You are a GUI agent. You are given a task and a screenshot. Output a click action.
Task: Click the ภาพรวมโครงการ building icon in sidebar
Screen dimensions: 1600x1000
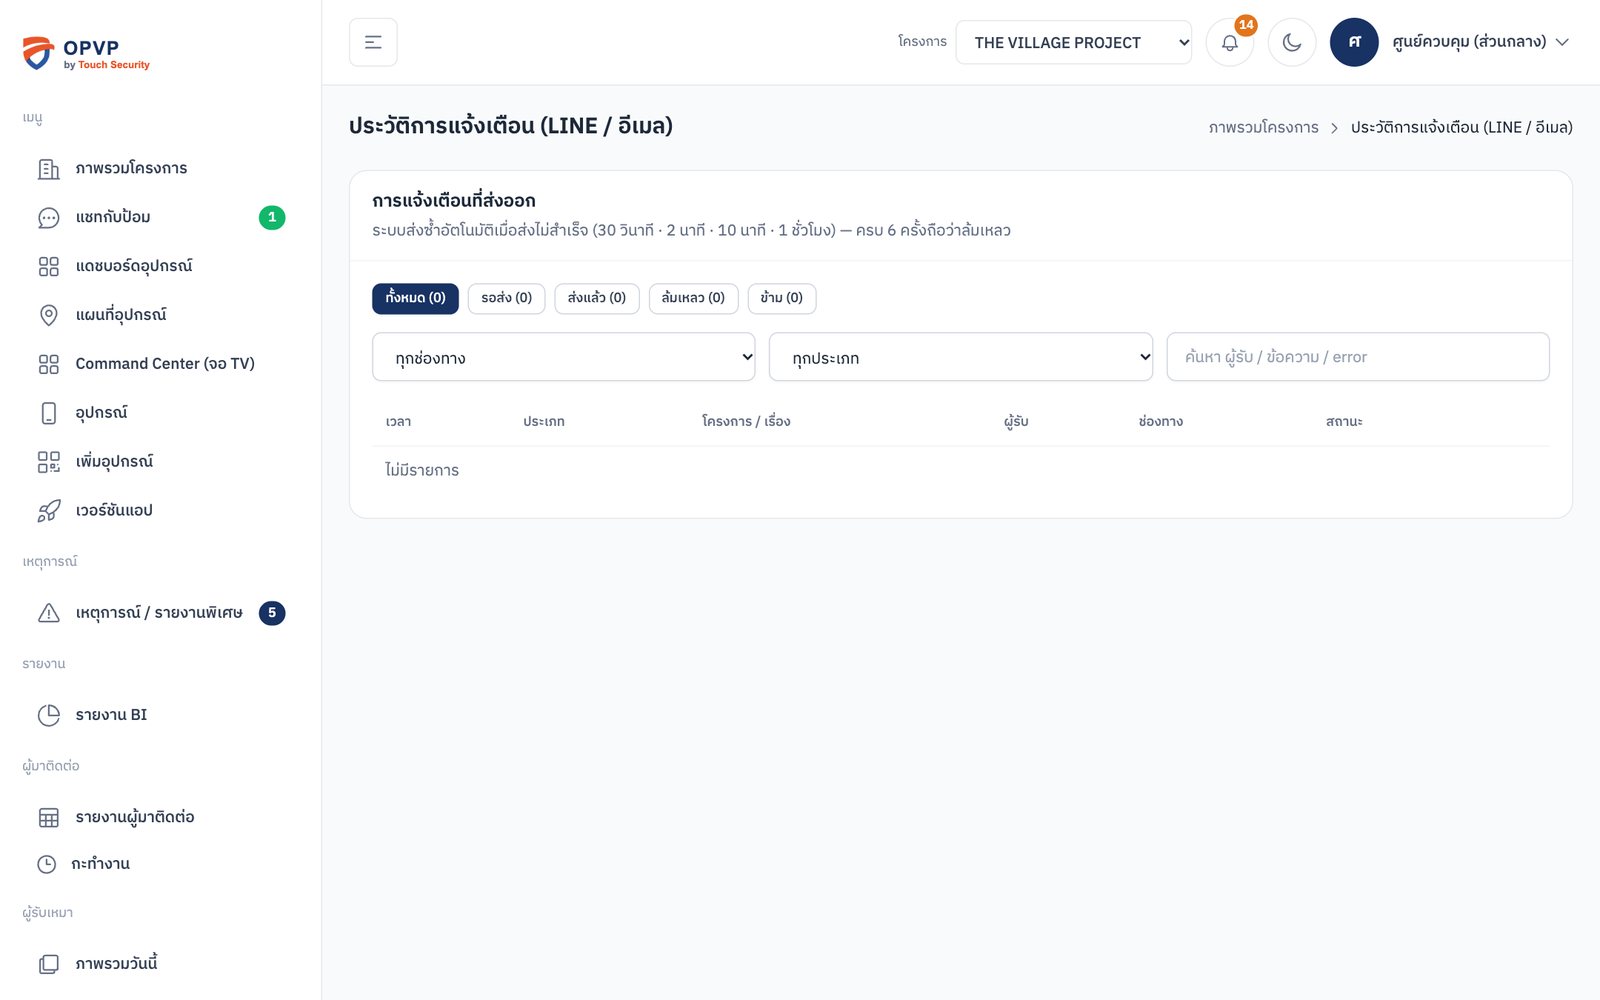pos(48,168)
